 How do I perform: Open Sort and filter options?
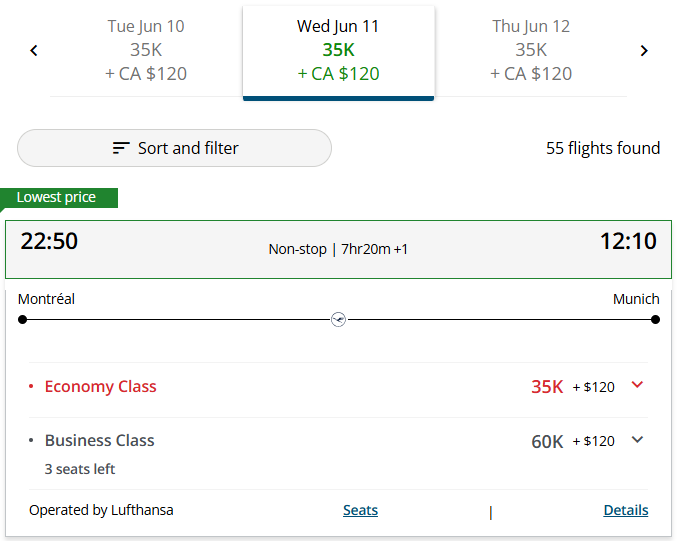click(x=174, y=148)
